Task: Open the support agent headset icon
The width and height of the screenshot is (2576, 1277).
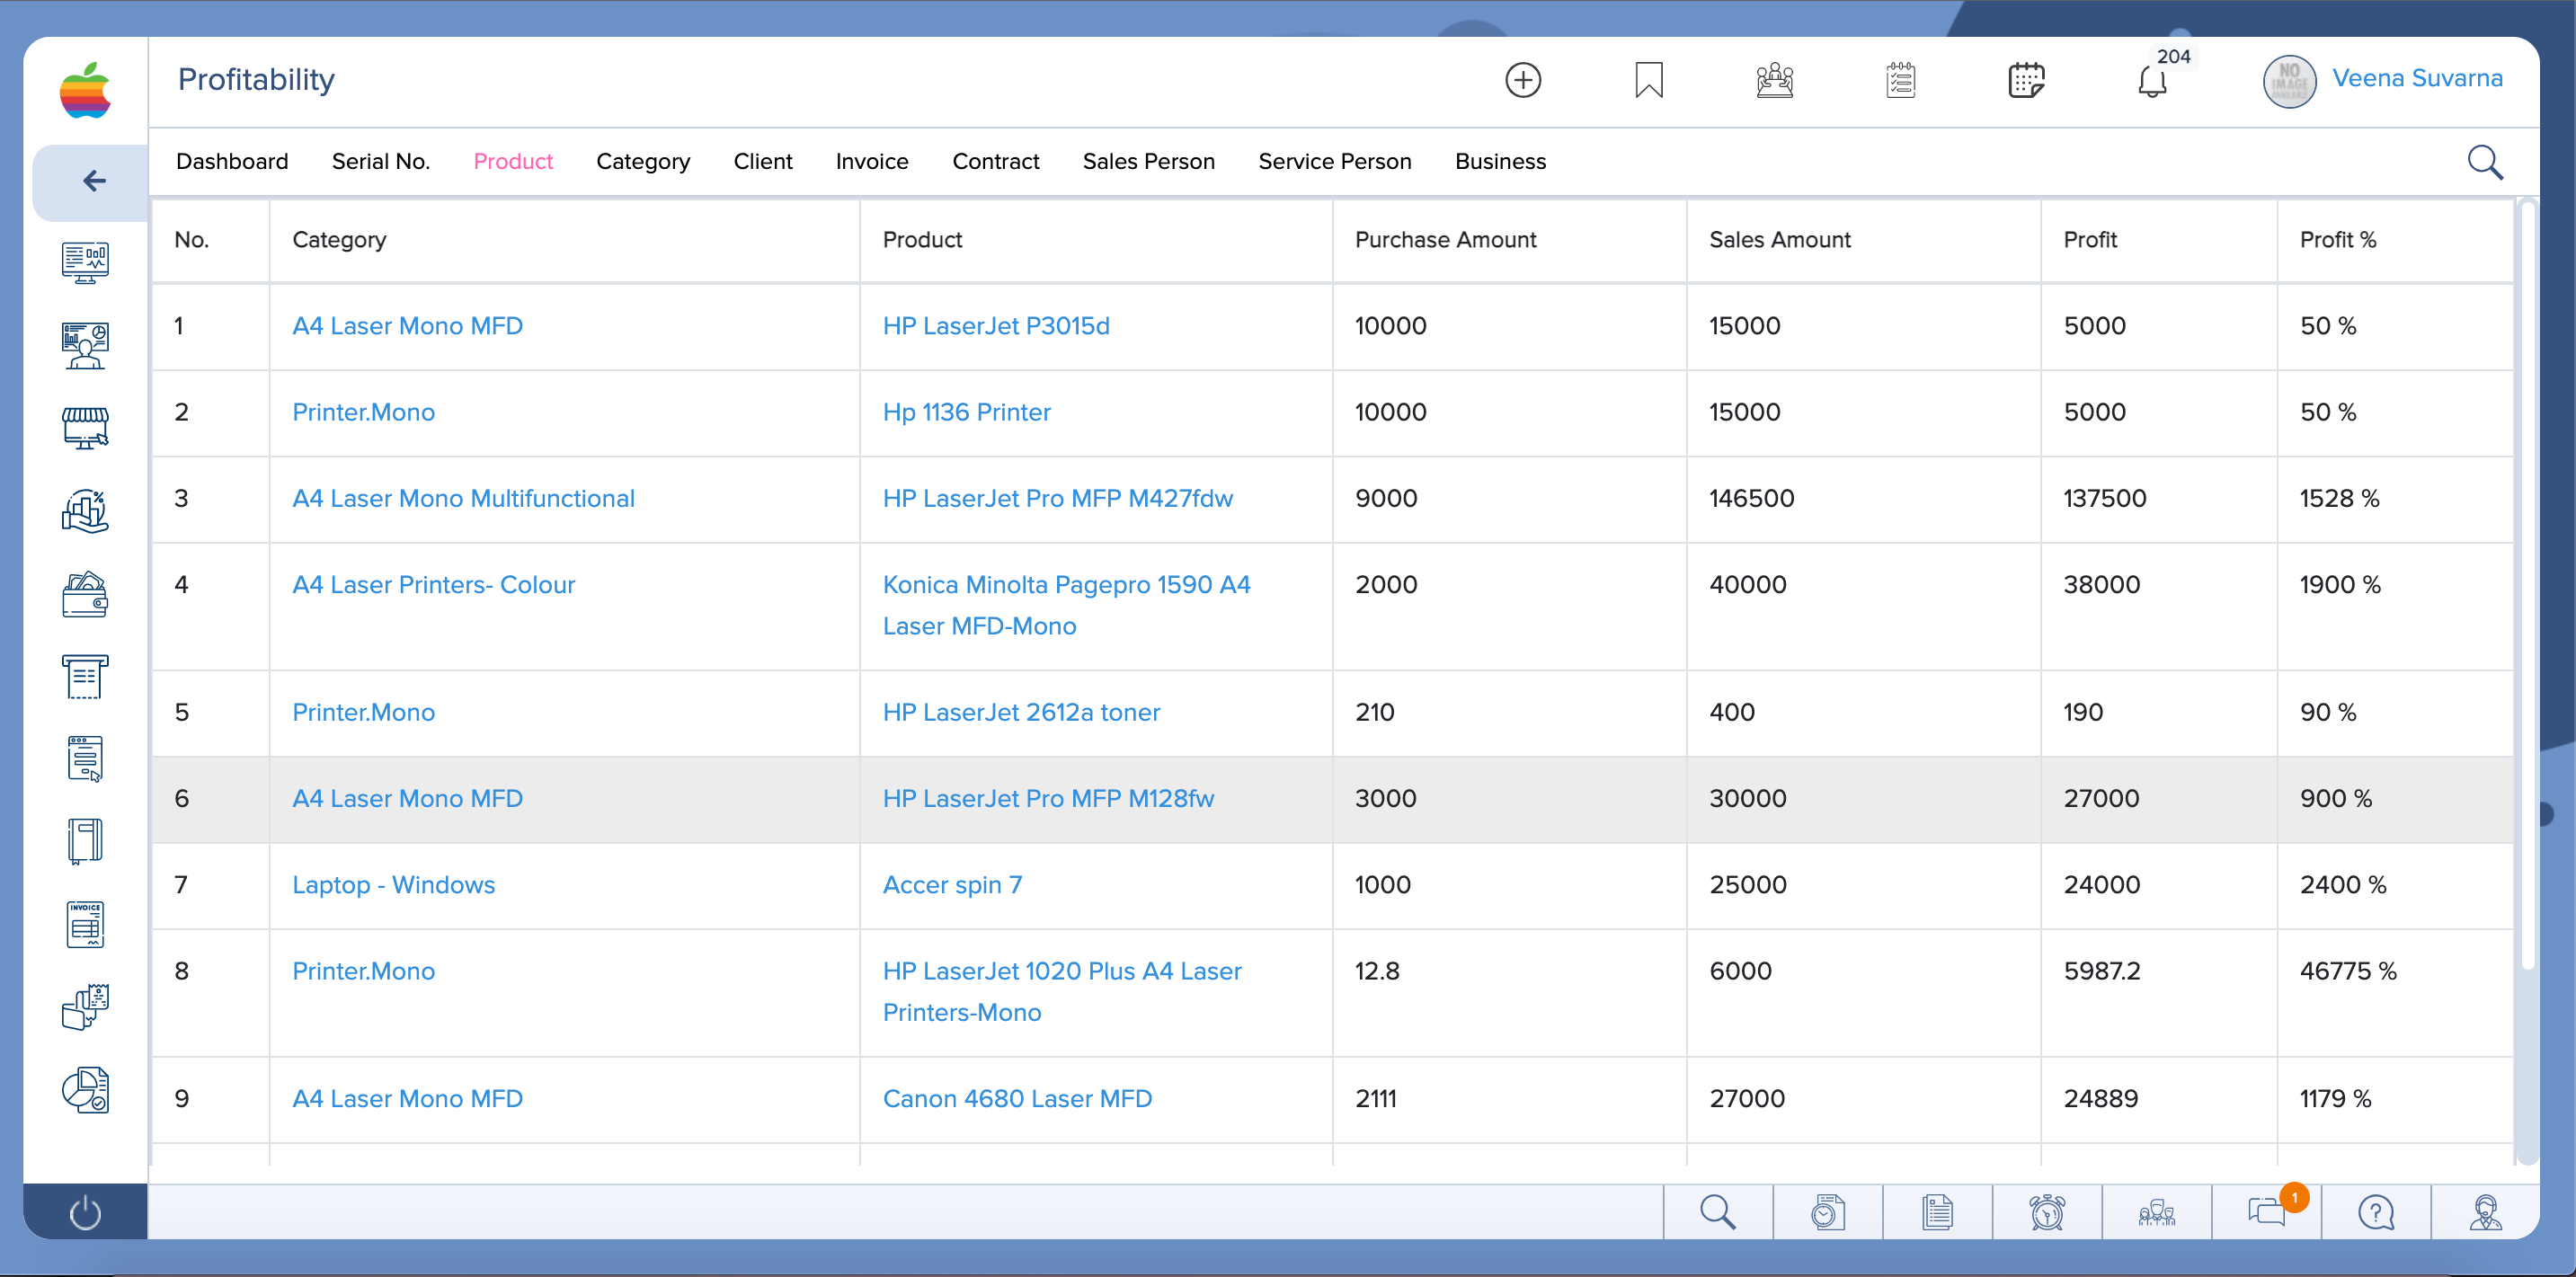Action: tap(2486, 1212)
